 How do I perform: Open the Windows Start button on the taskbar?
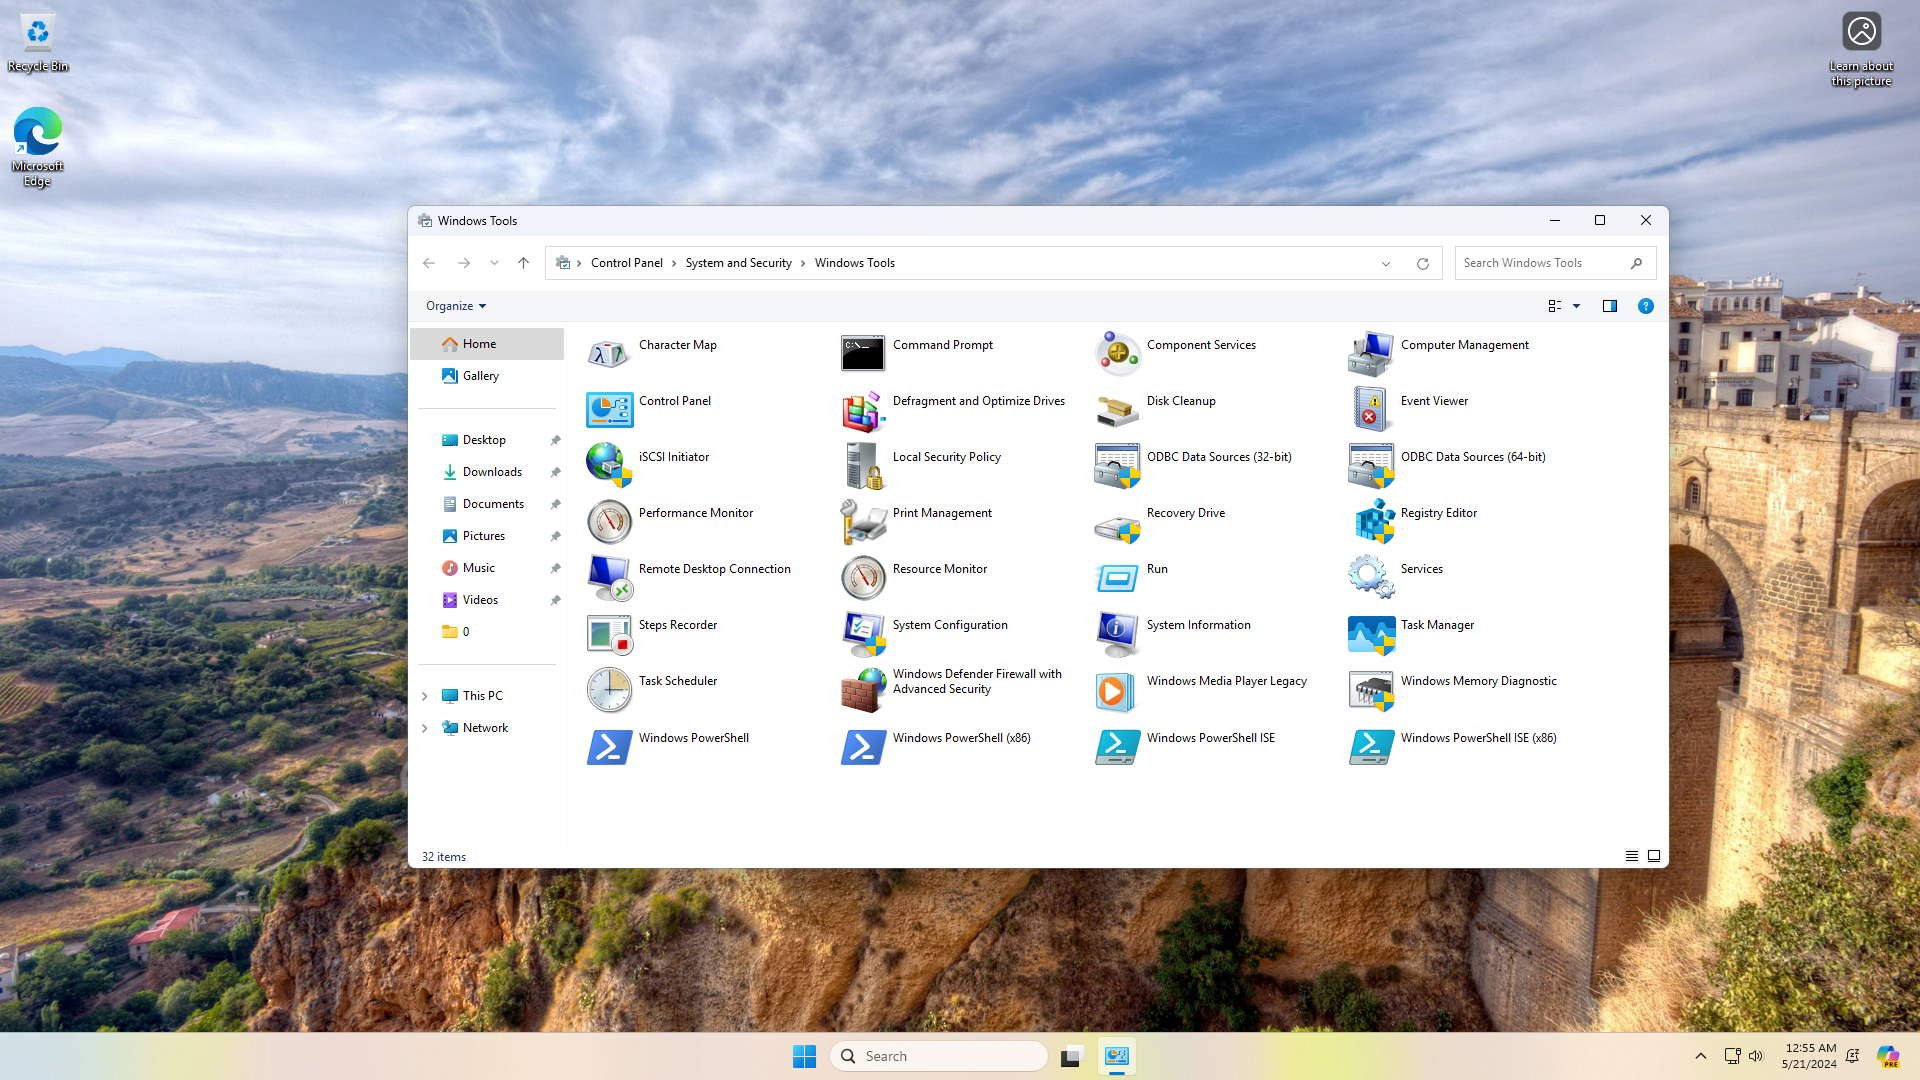(x=804, y=1056)
